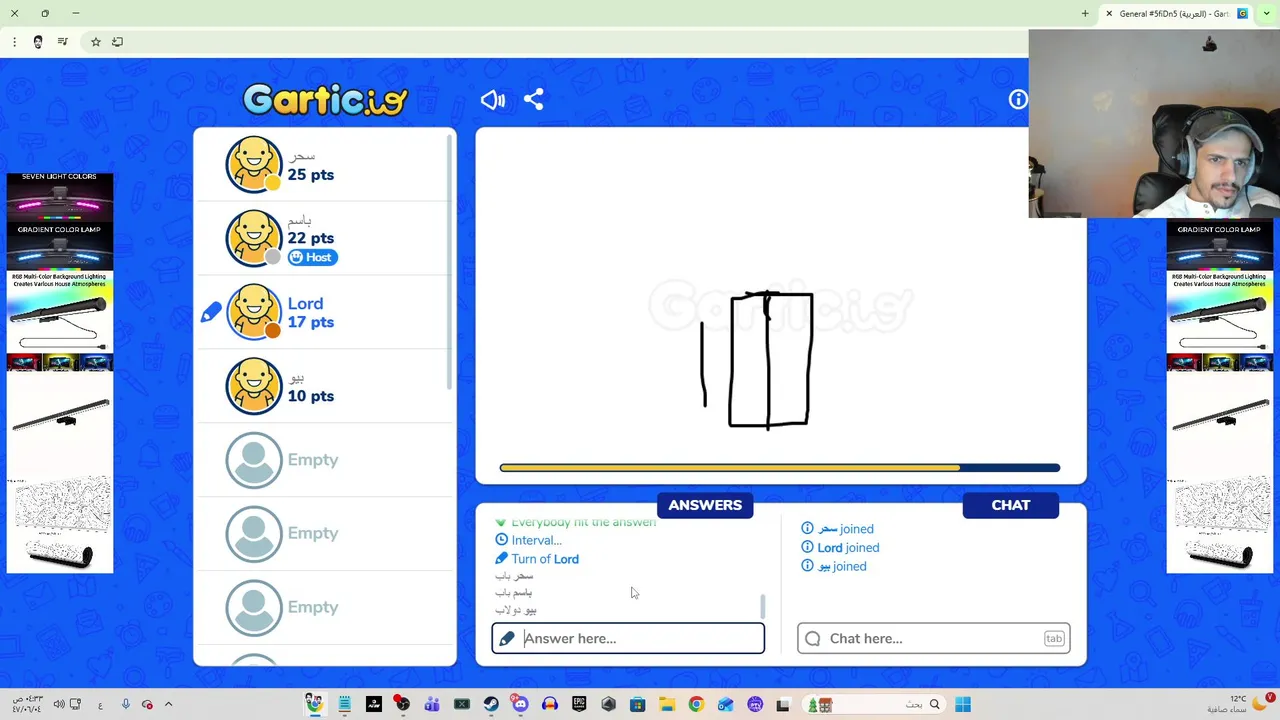Click the 'Interval...' message
Screen dimensions: 1280x720
(x=529, y=540)
